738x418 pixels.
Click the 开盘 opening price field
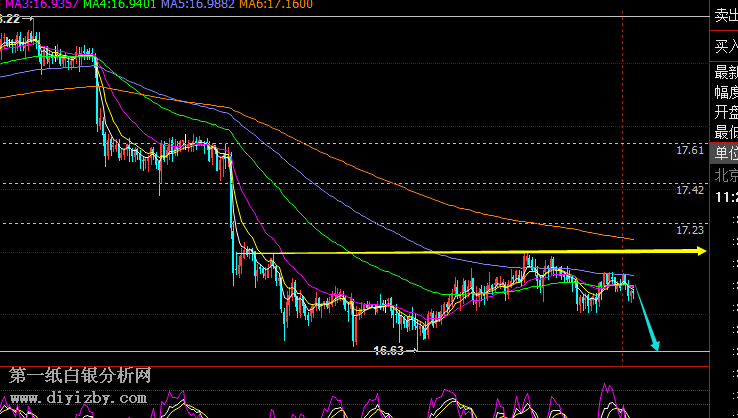725,112
